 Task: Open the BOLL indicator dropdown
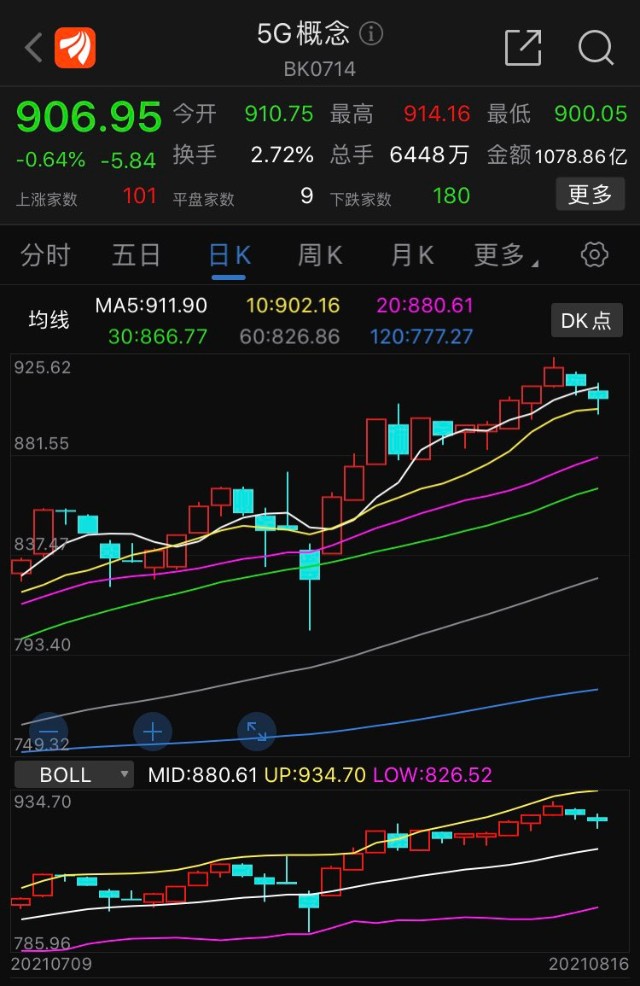pyautogui.click(x=74, y=774)
